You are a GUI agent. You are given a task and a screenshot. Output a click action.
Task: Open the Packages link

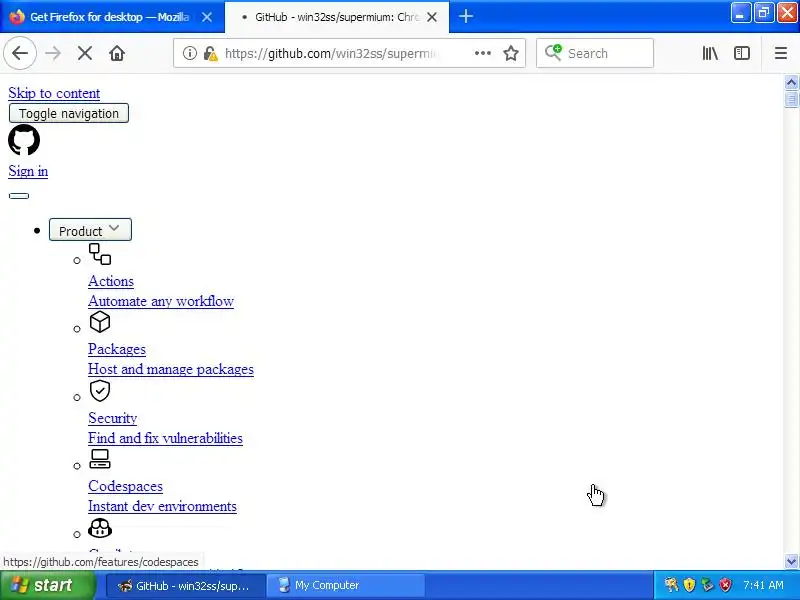click(x=117, y=349)
